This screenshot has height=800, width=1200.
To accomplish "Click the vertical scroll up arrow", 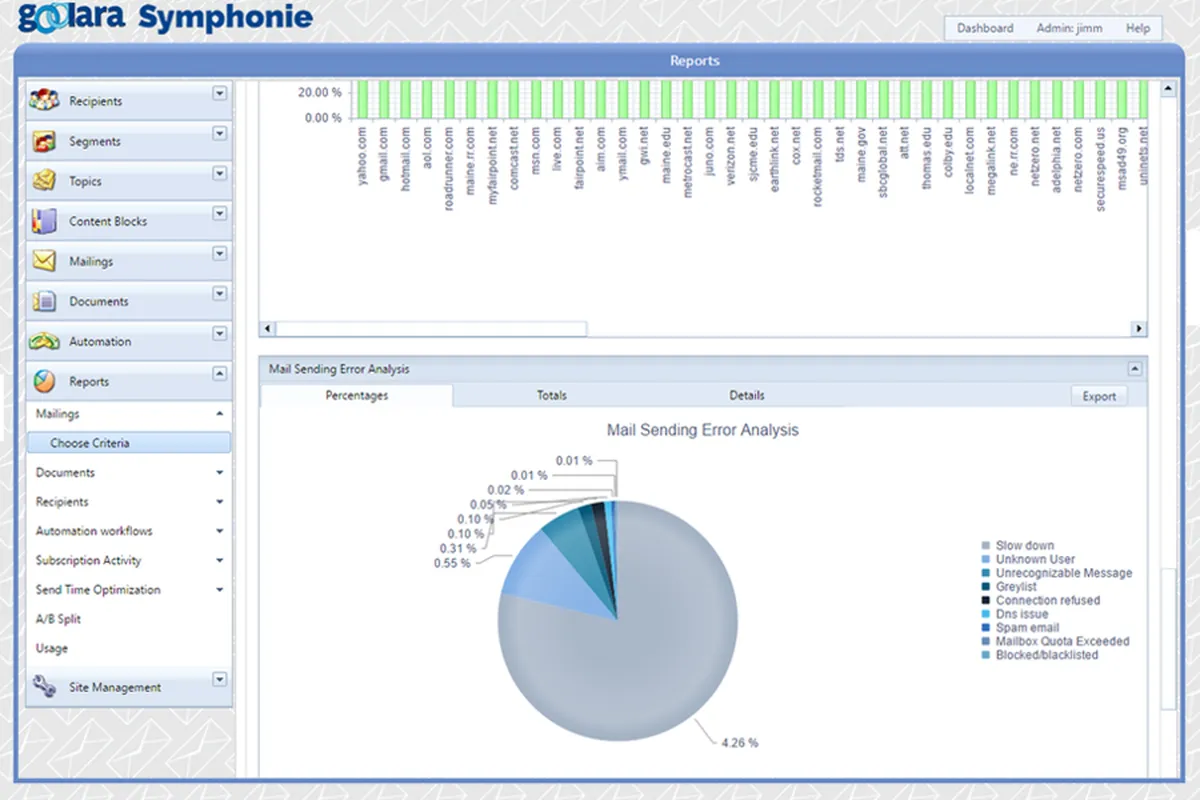I will coord(1168,90).
